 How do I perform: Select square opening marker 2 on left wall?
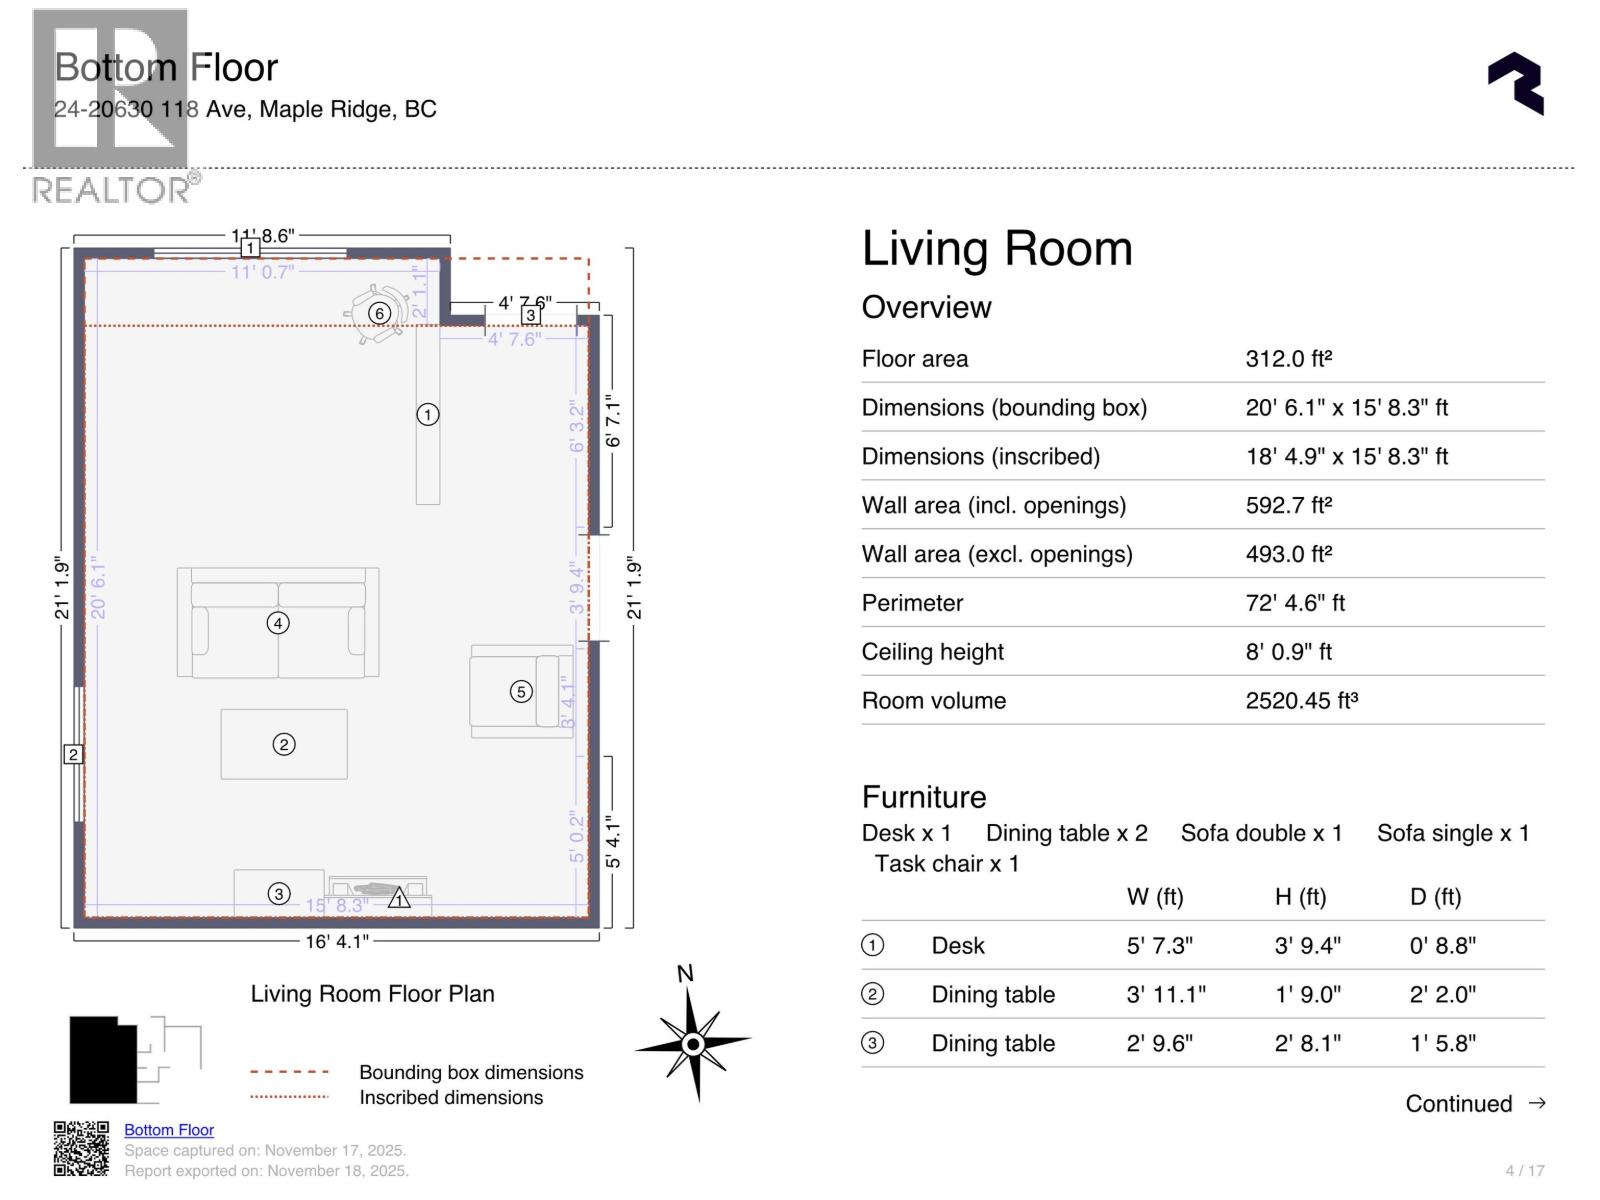point(73,754)
